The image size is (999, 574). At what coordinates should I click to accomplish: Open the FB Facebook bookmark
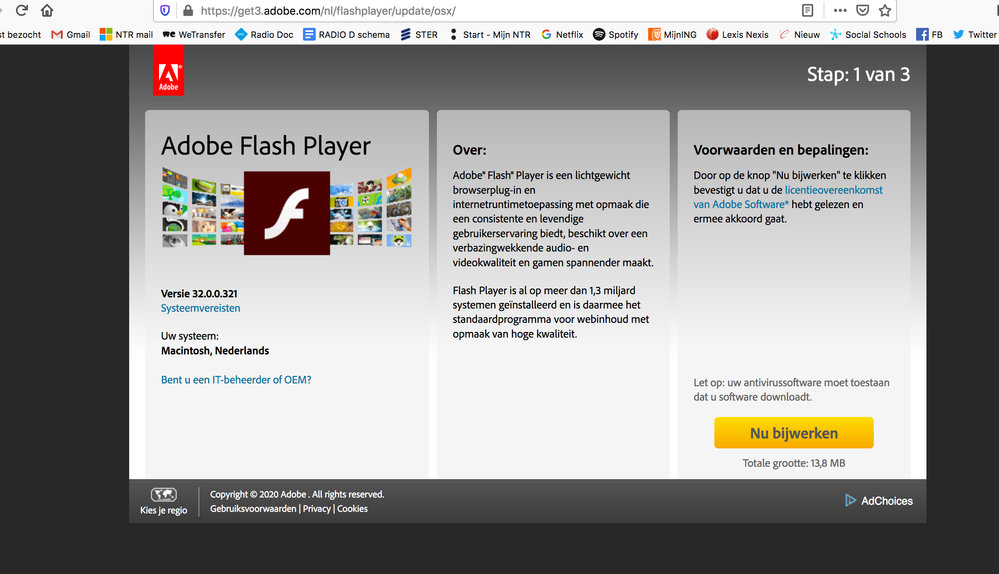point(929,34)
